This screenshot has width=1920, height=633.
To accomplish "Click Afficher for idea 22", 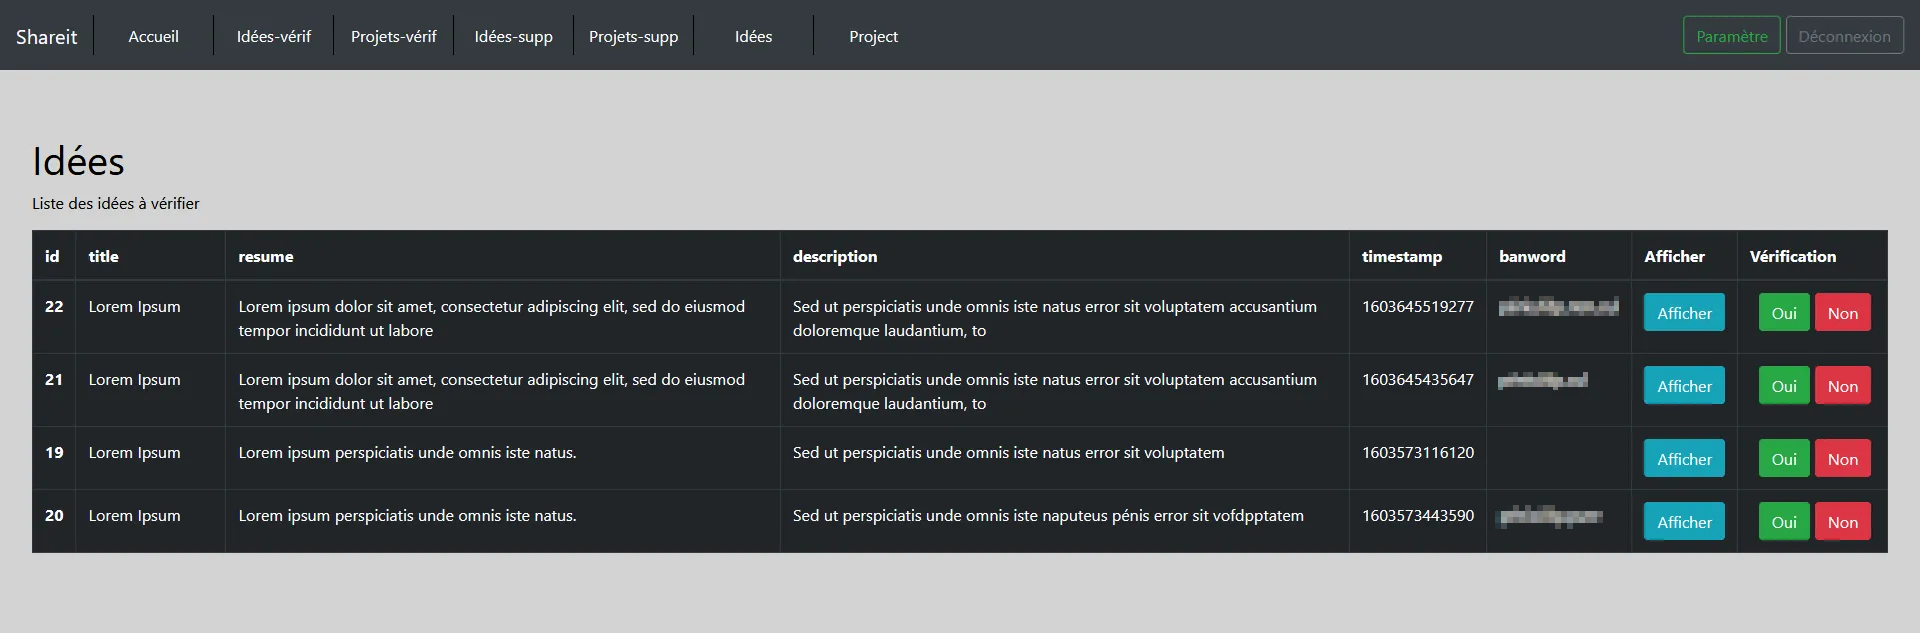I will 1684,313.
